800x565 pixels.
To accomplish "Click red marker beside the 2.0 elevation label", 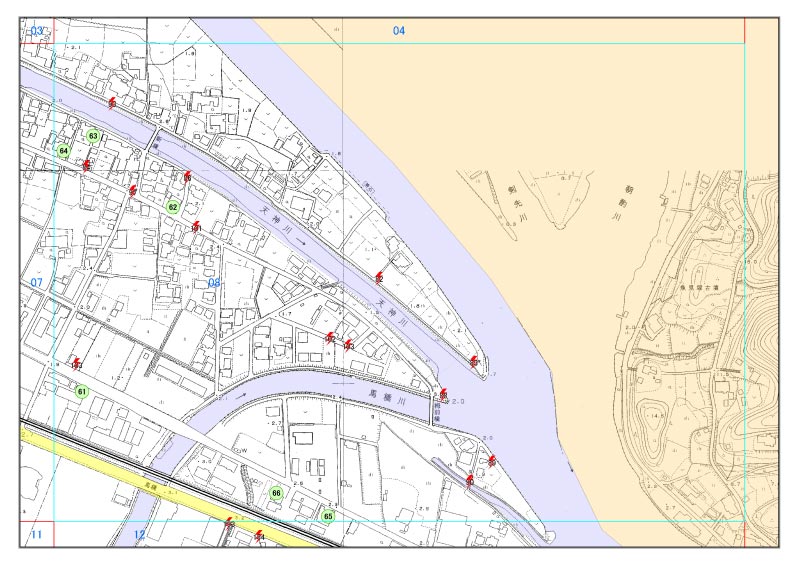I will point(444,395).
